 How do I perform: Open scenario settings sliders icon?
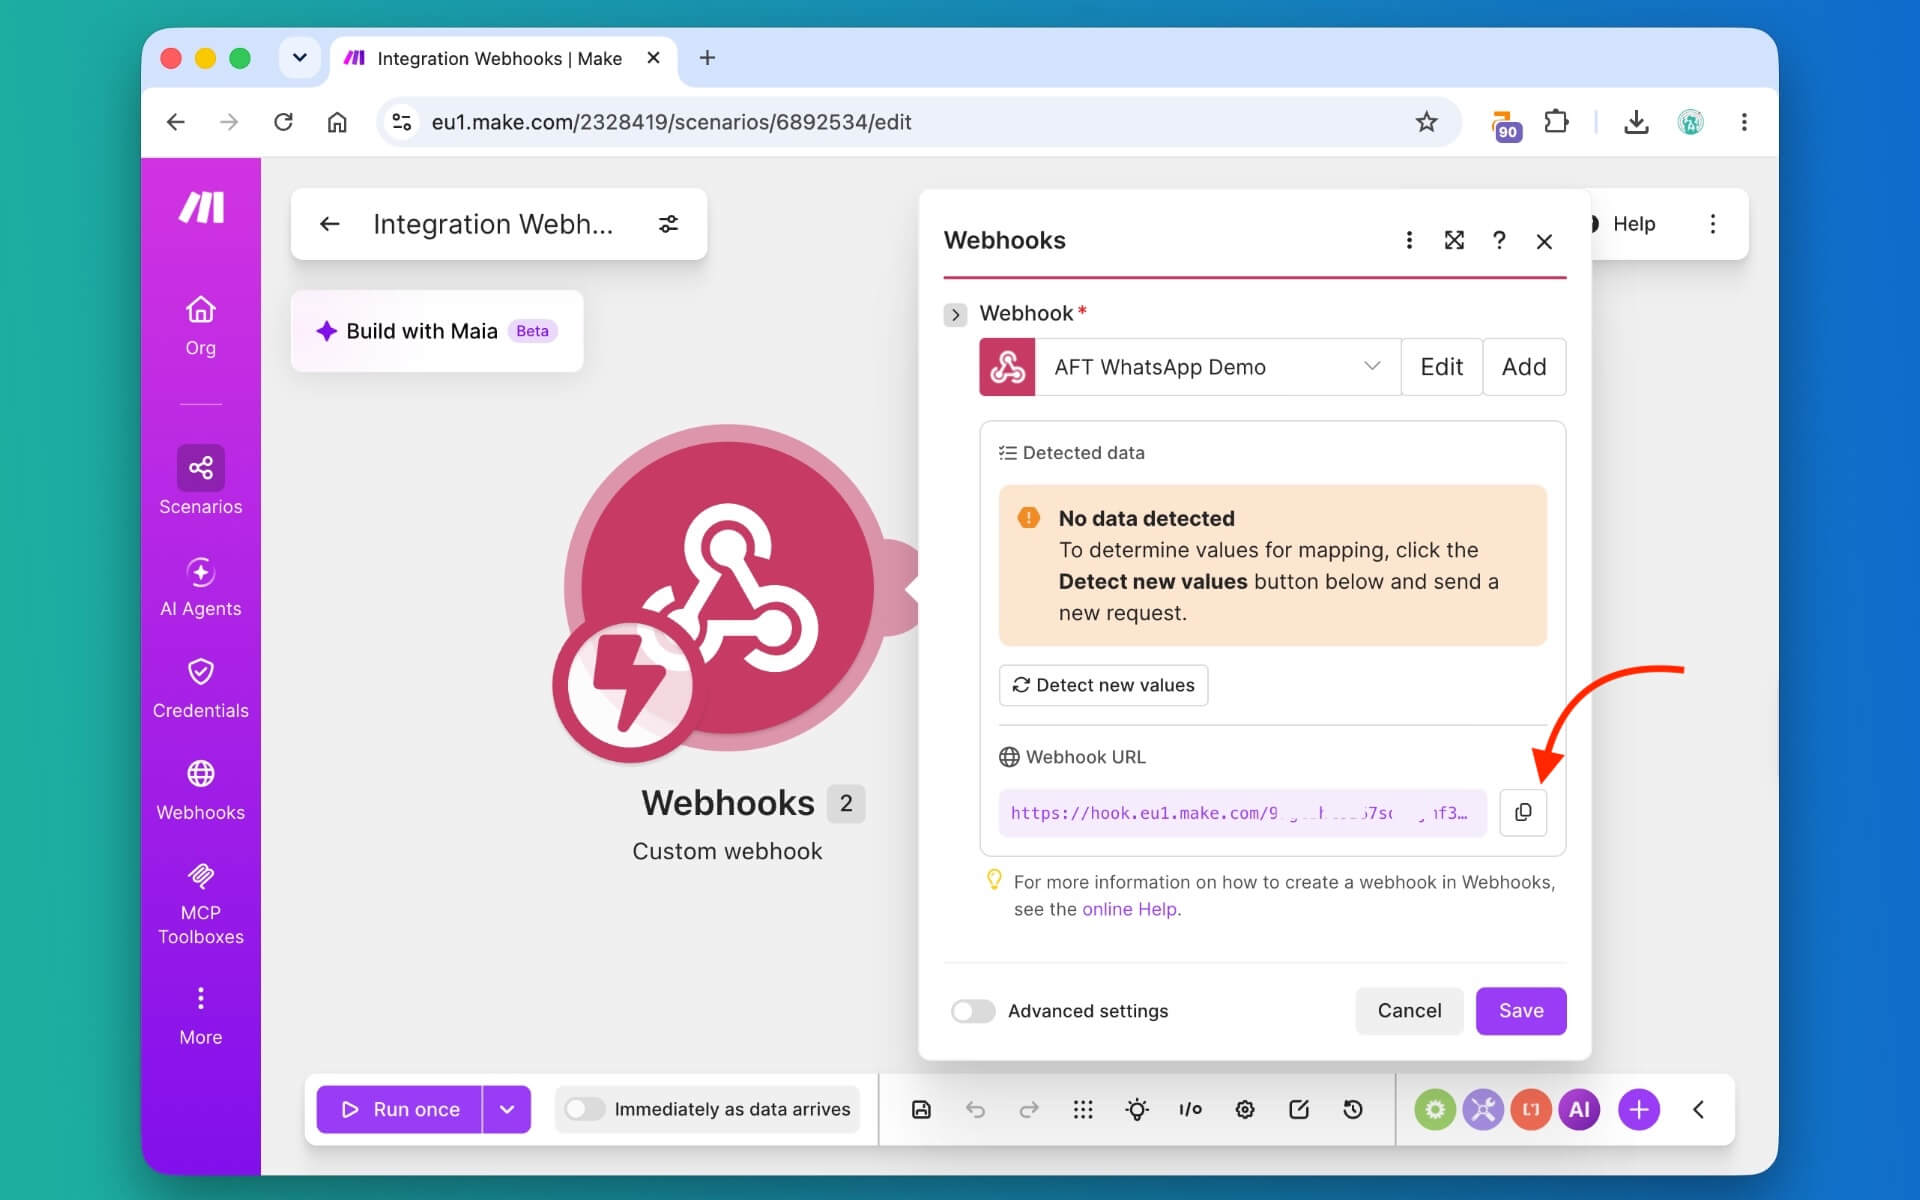[668, 224]
